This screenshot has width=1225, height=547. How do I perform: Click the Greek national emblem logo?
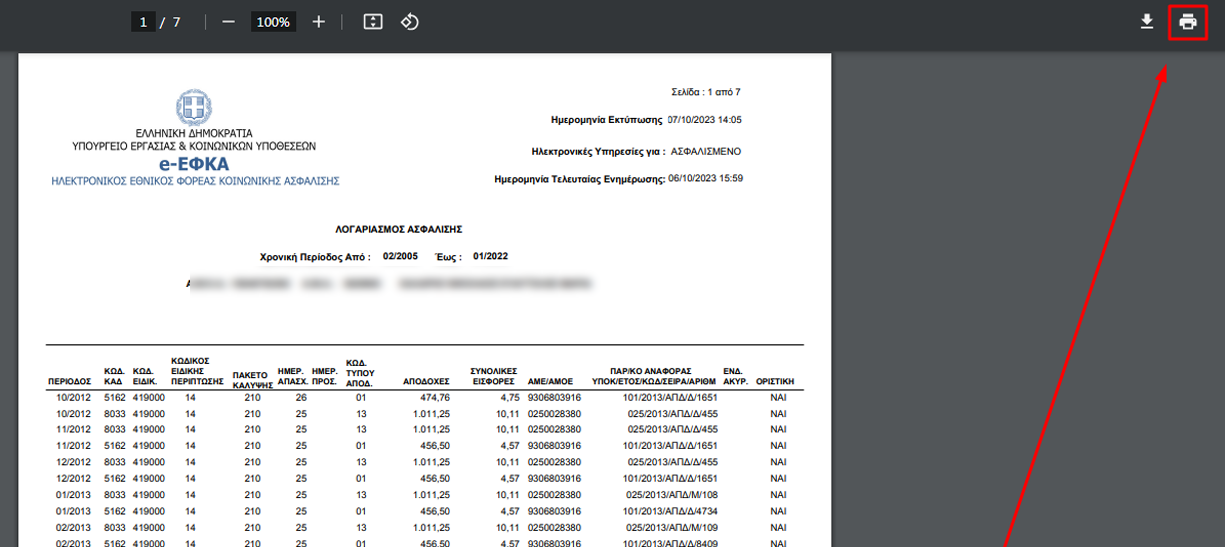(x=193, y=107)
